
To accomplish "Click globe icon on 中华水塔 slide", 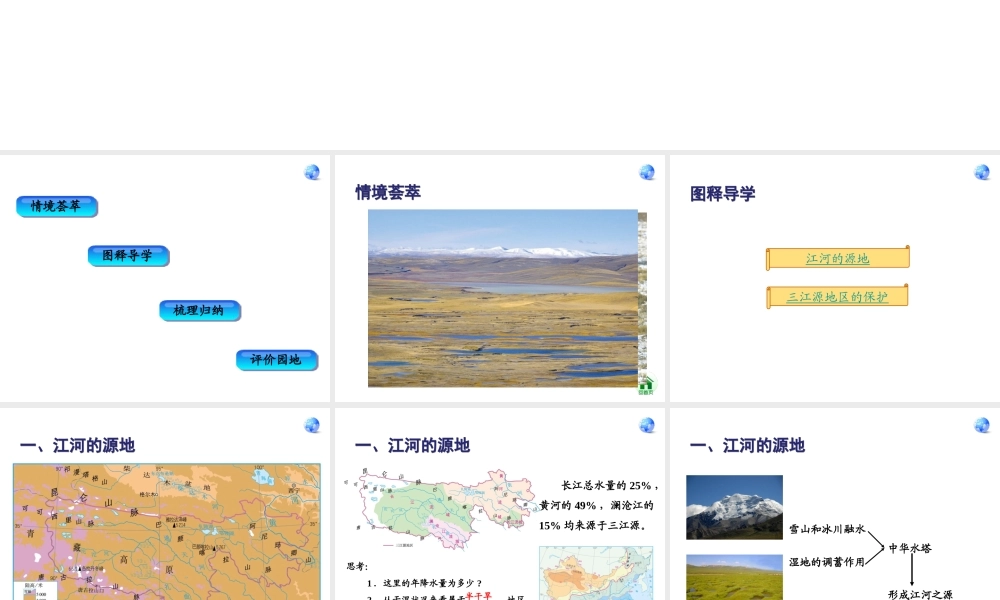I will click(x=982, y=425).
